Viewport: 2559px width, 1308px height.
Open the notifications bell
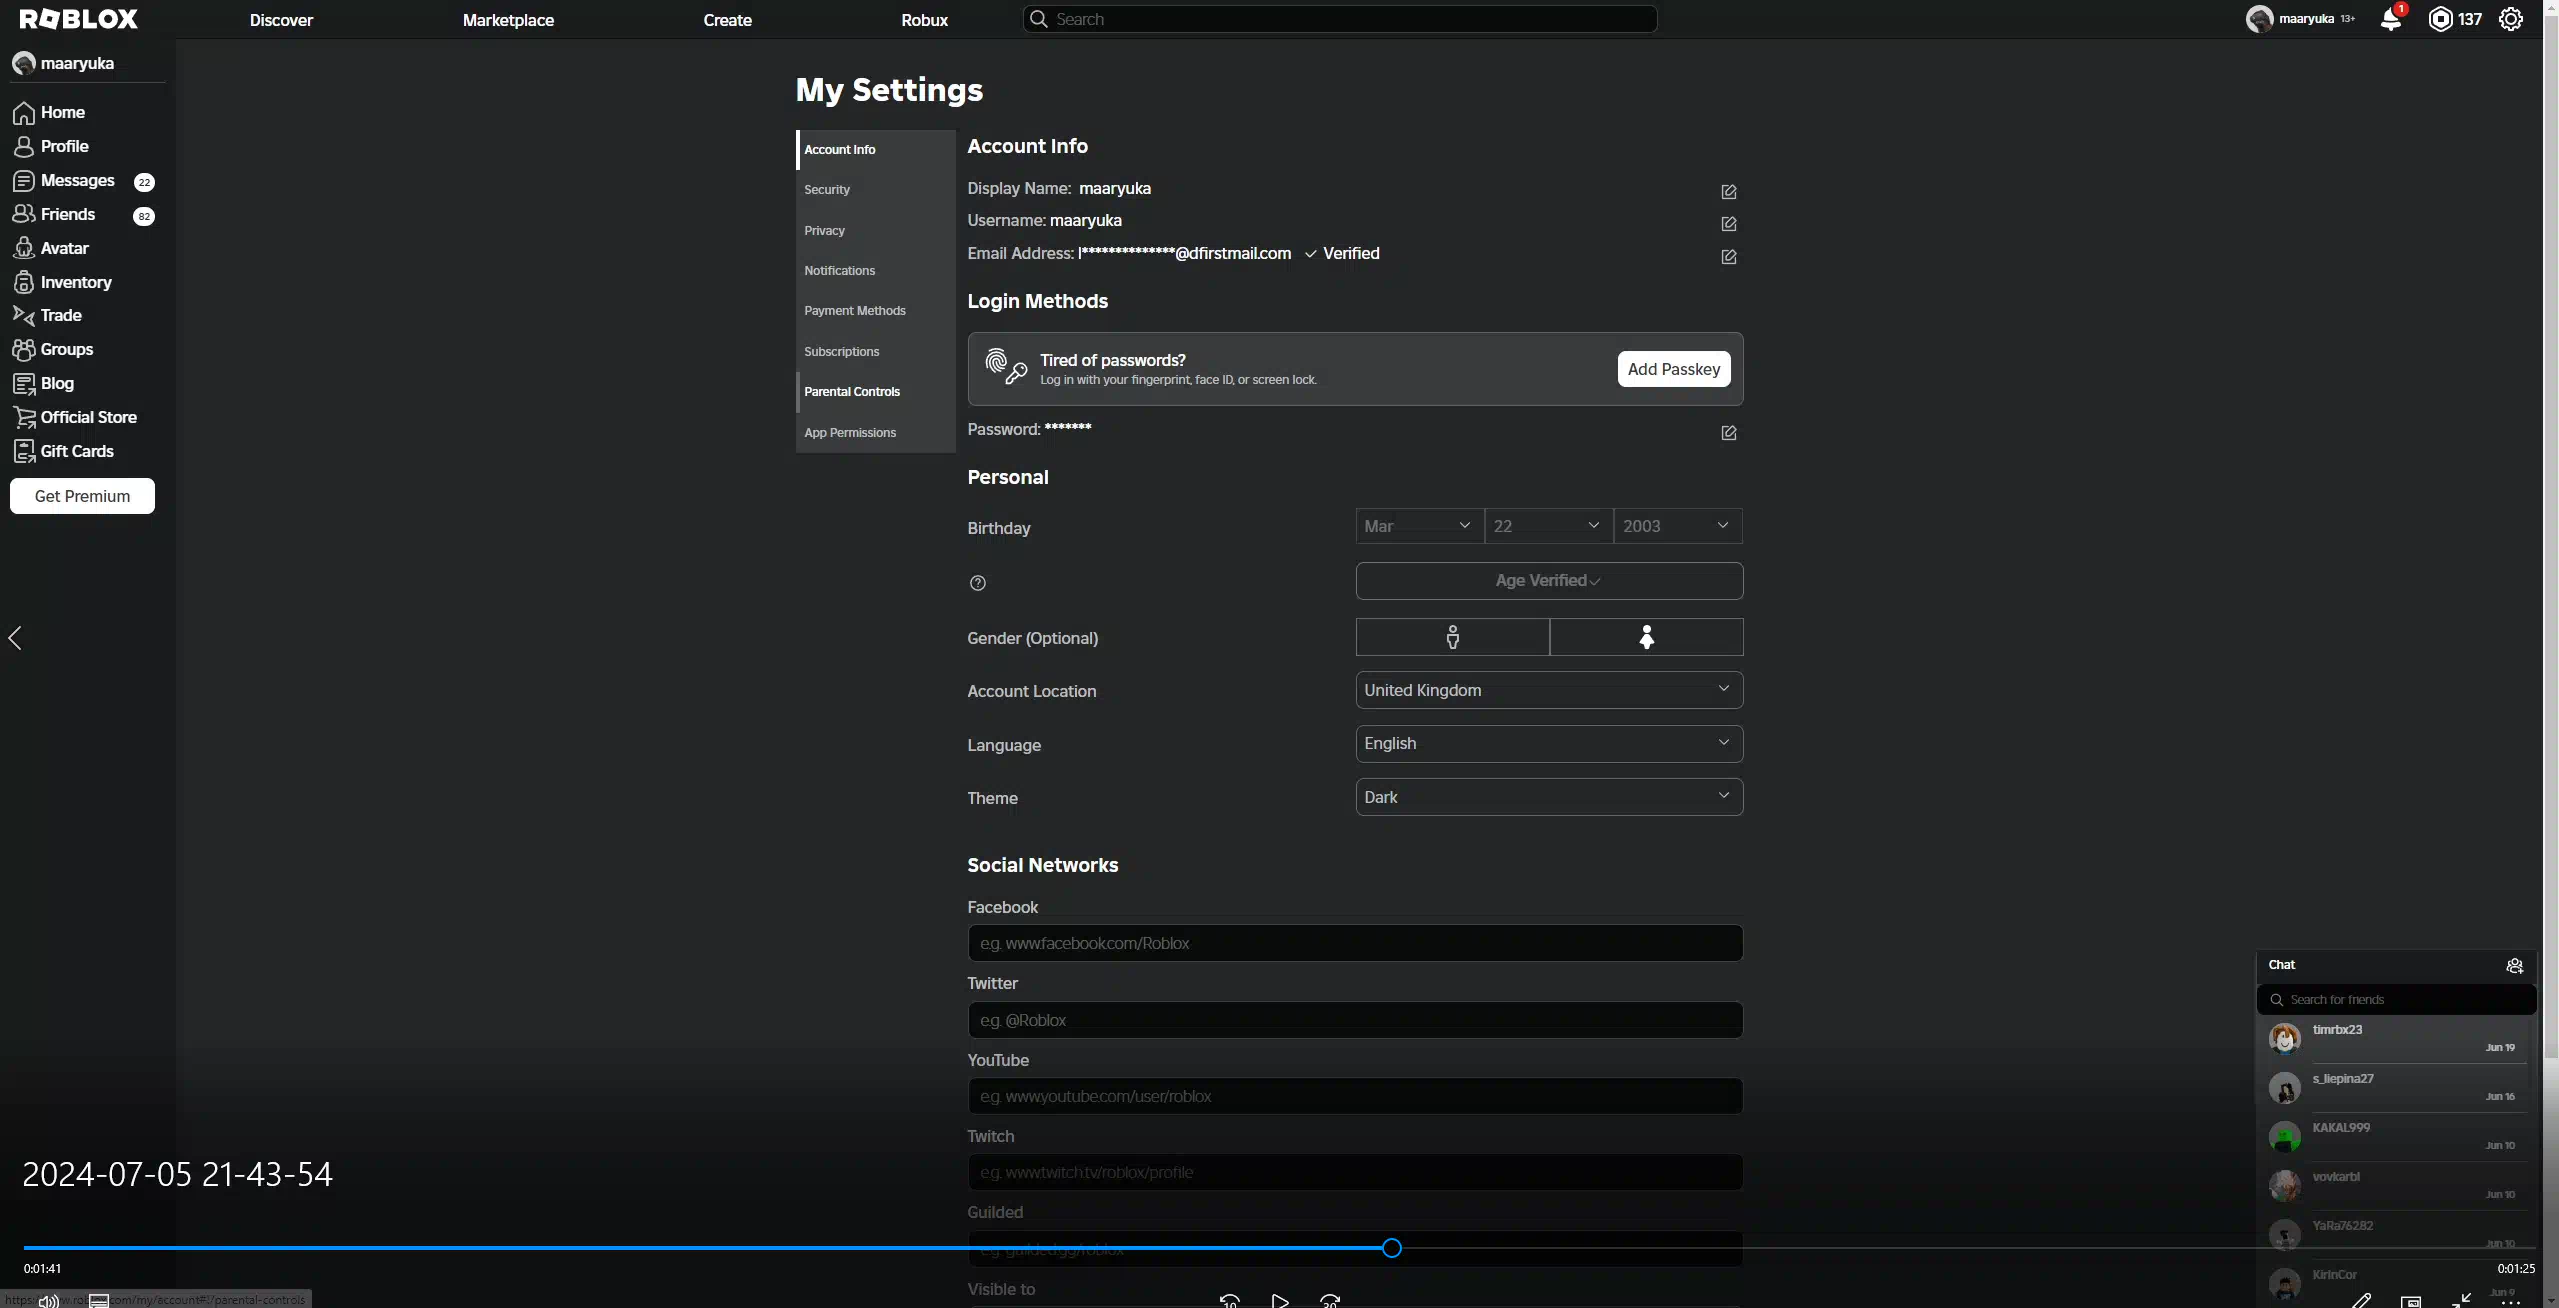click(x=2391, y=19)
